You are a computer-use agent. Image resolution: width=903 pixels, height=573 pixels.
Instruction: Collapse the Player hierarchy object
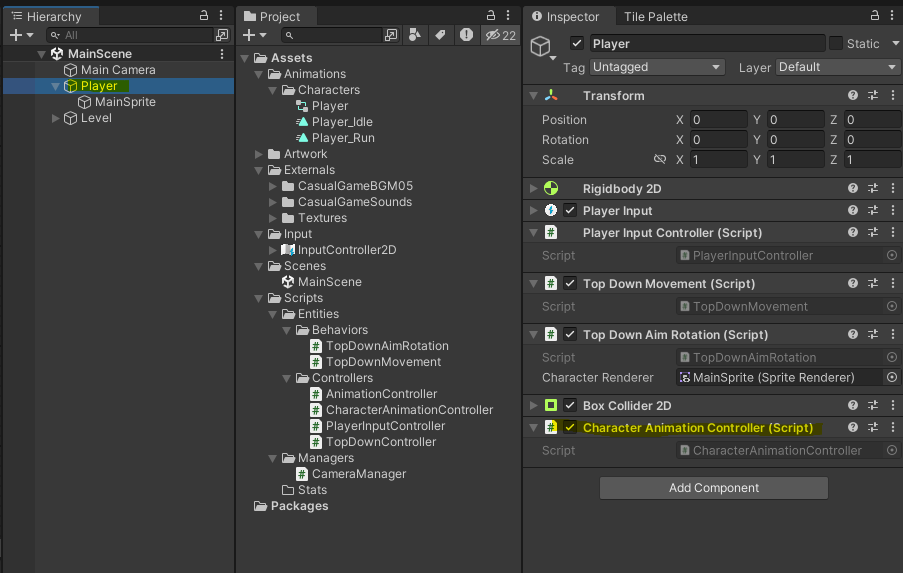pos(55,86)
